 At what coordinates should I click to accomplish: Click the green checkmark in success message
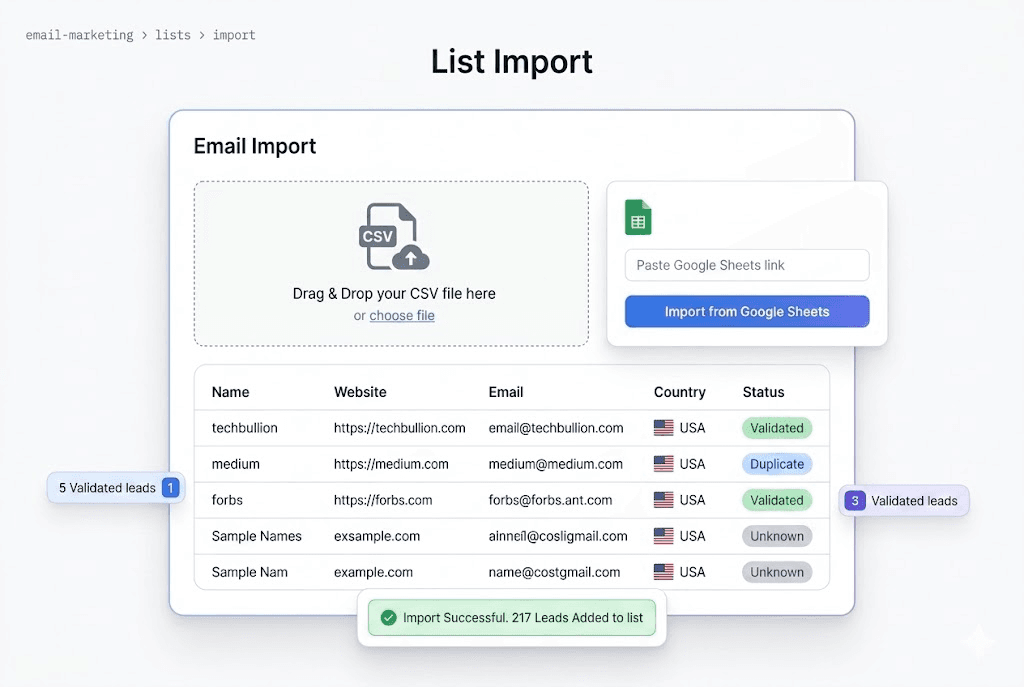pos(389,618)
